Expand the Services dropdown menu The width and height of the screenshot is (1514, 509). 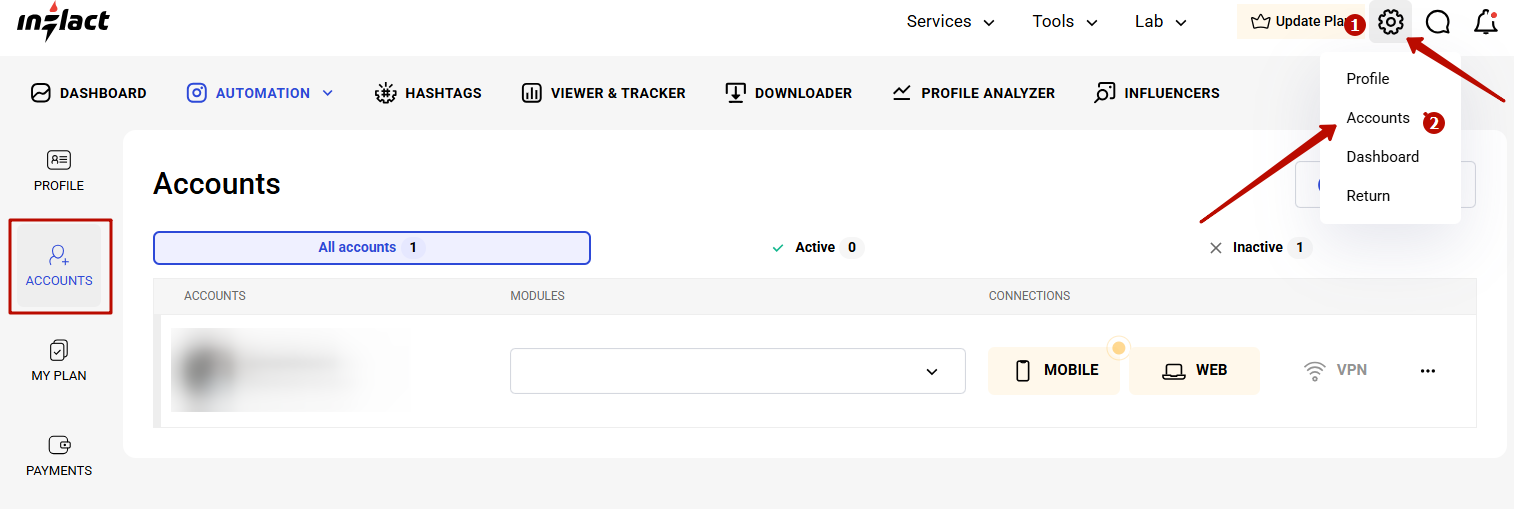[x=950, y=22]
